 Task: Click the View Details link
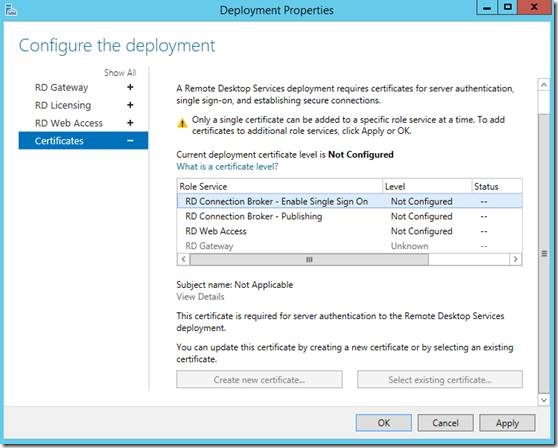[x=200, y=297]
